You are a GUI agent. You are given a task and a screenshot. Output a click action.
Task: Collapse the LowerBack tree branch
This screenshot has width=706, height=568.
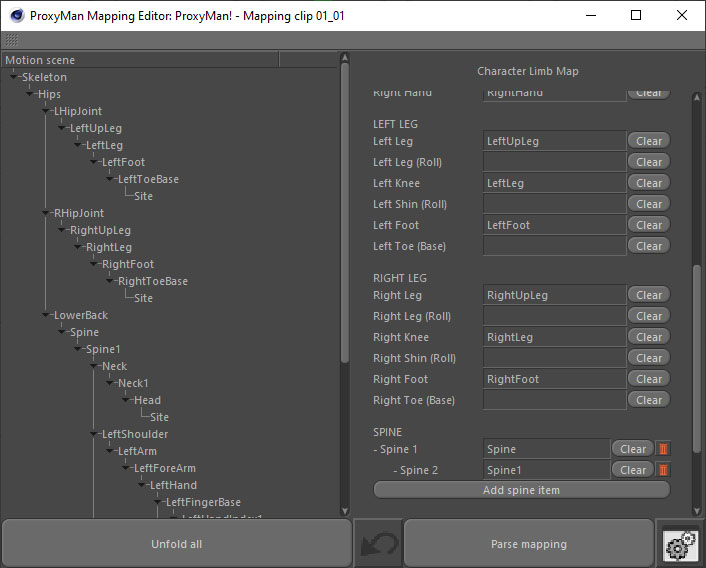click(x=47, y=316)
